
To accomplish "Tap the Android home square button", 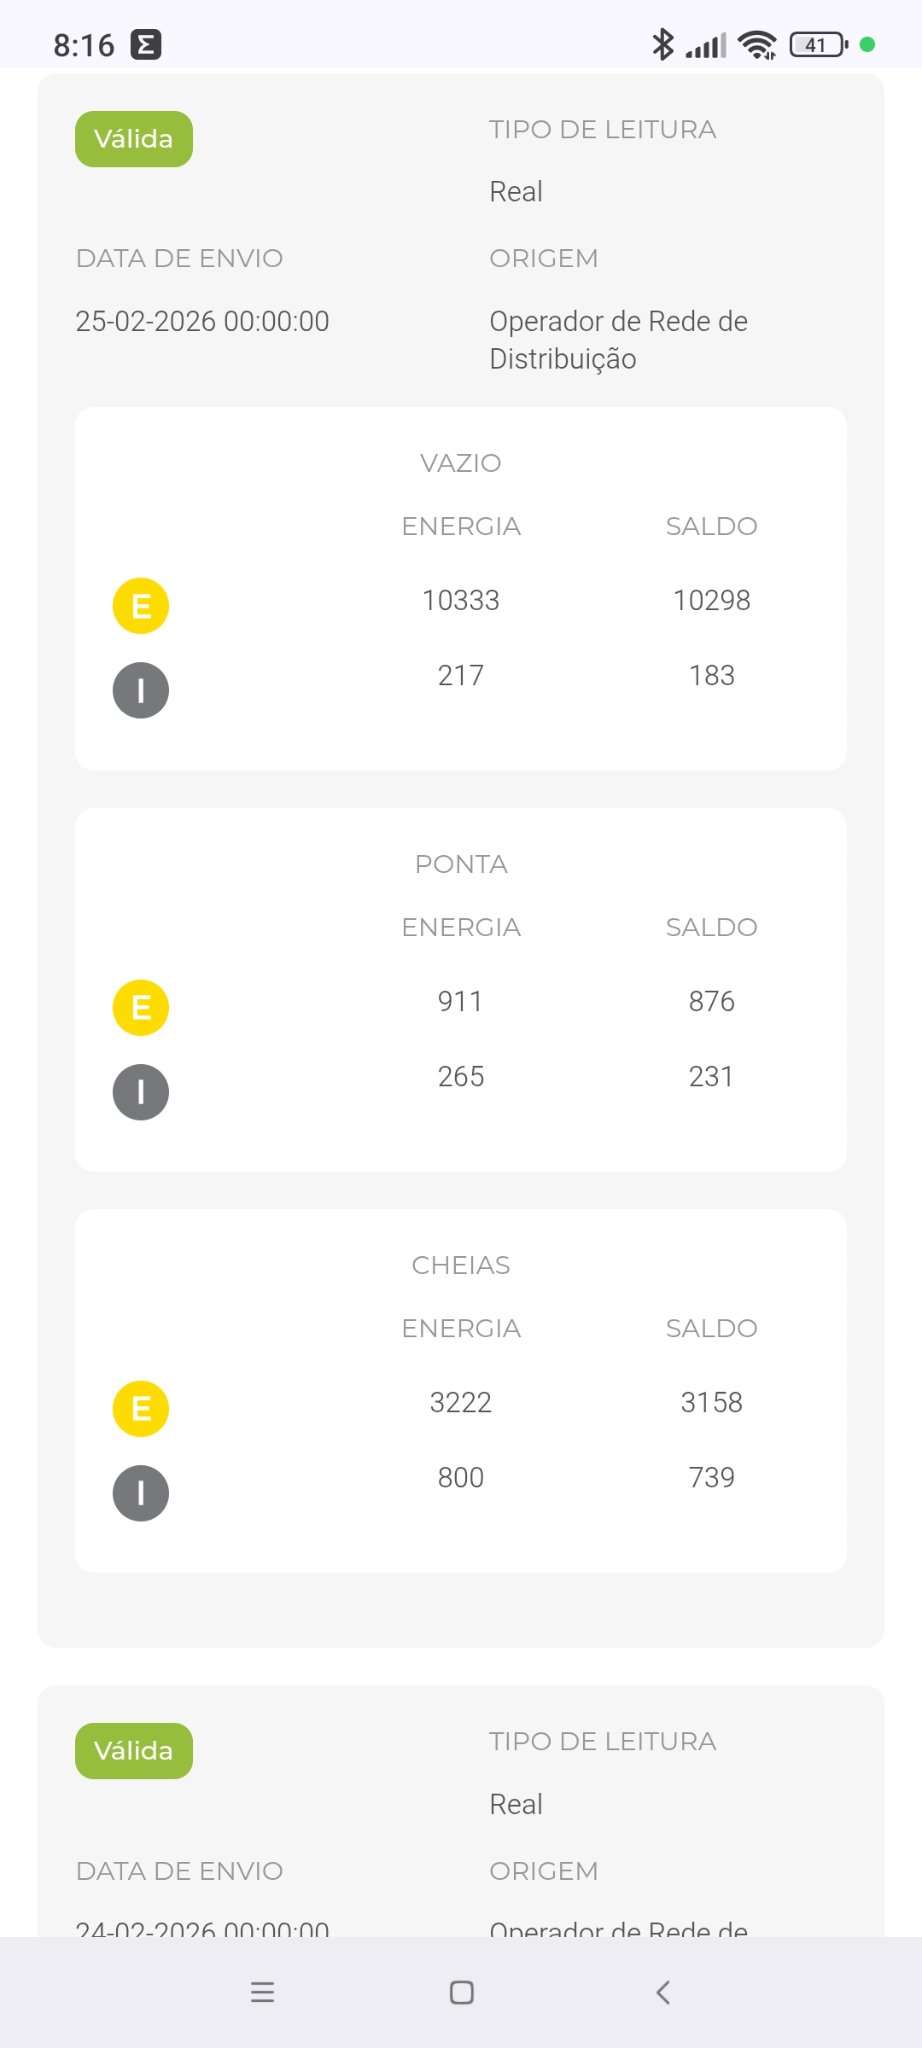I will click(x=461, y=1992).
